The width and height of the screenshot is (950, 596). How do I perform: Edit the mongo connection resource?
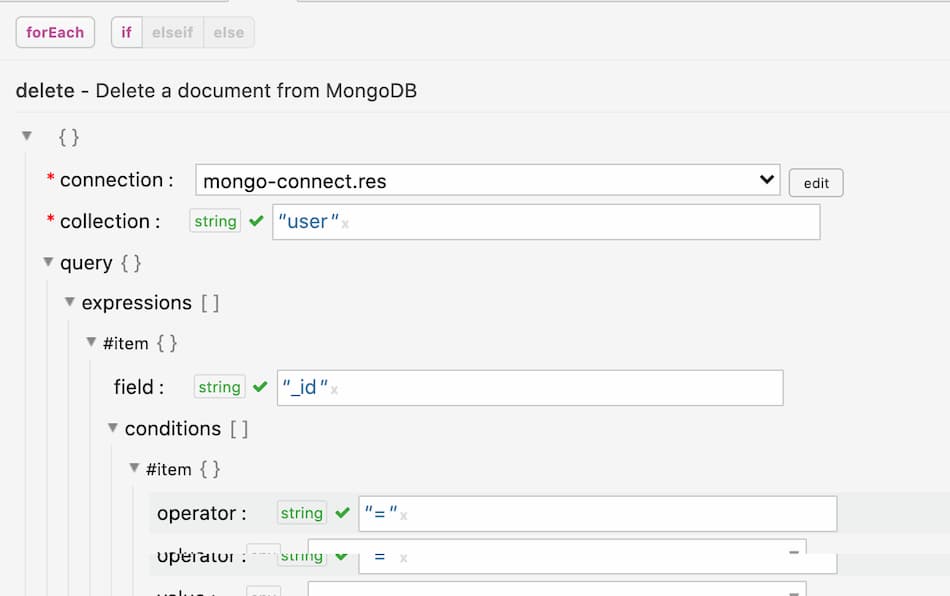click(816, 183)
